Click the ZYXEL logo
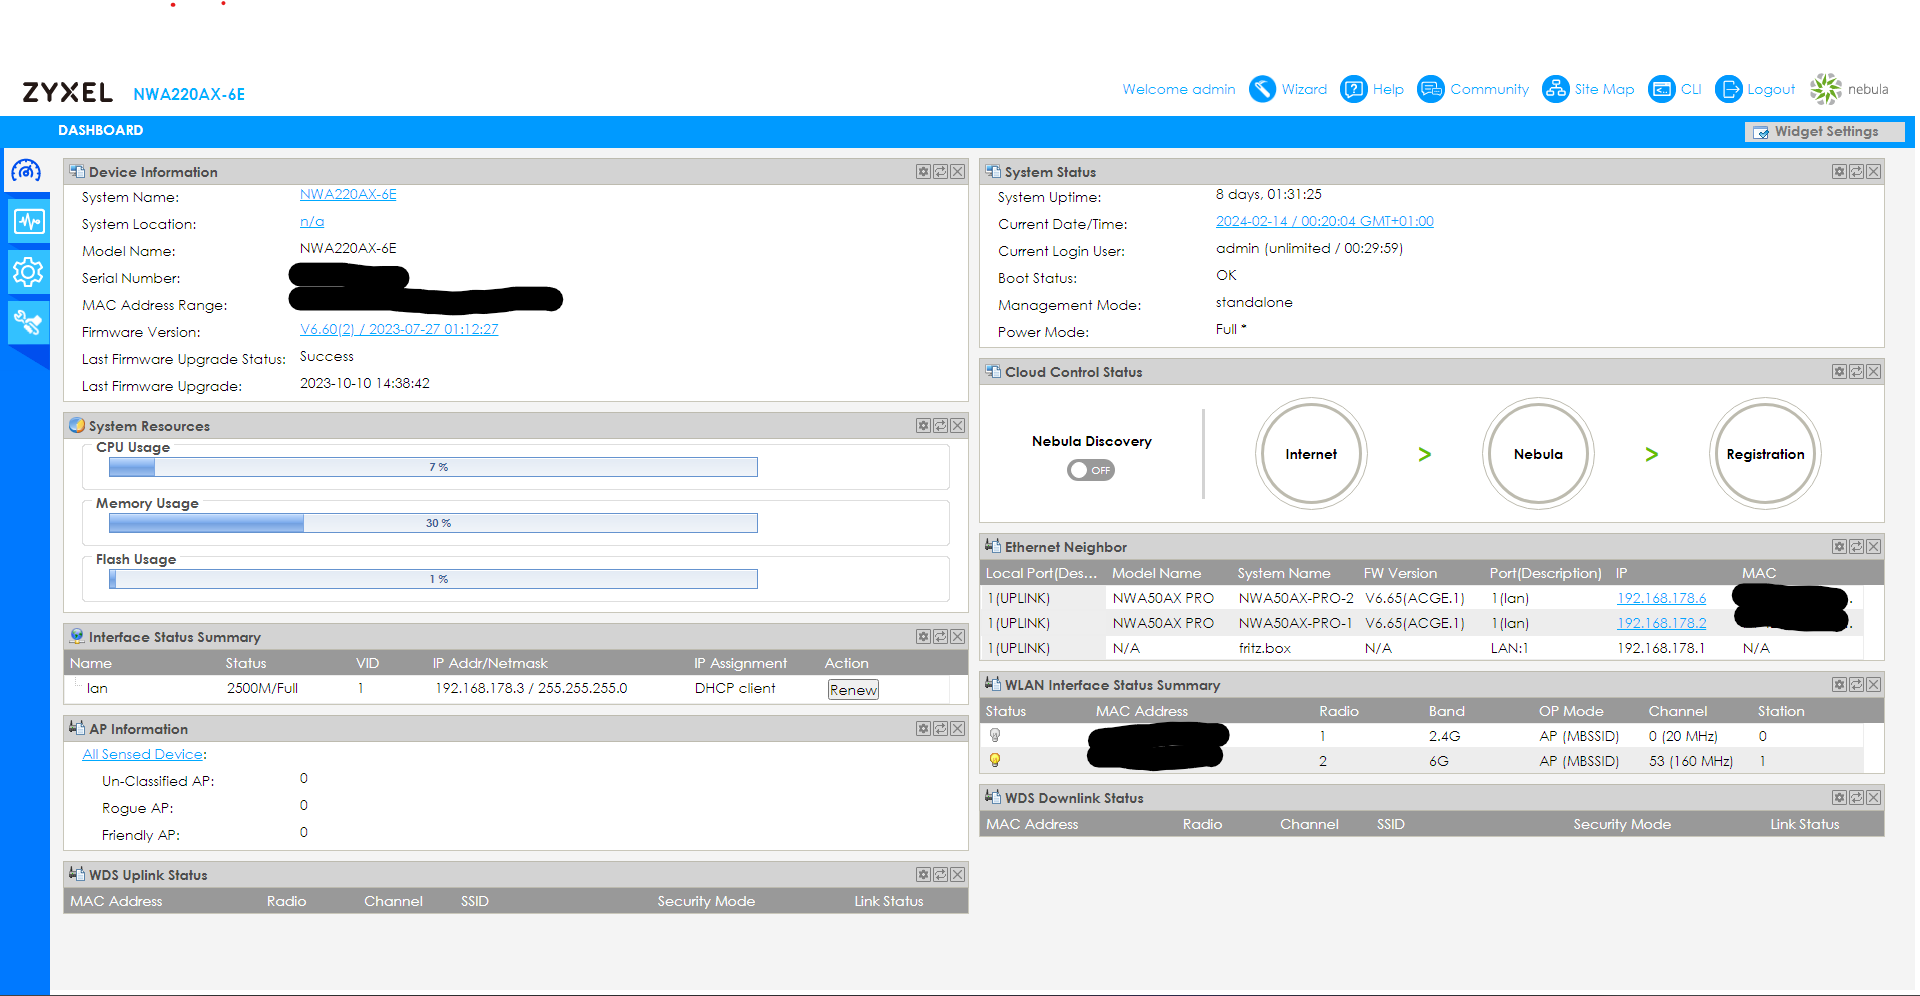 [68, 93]
